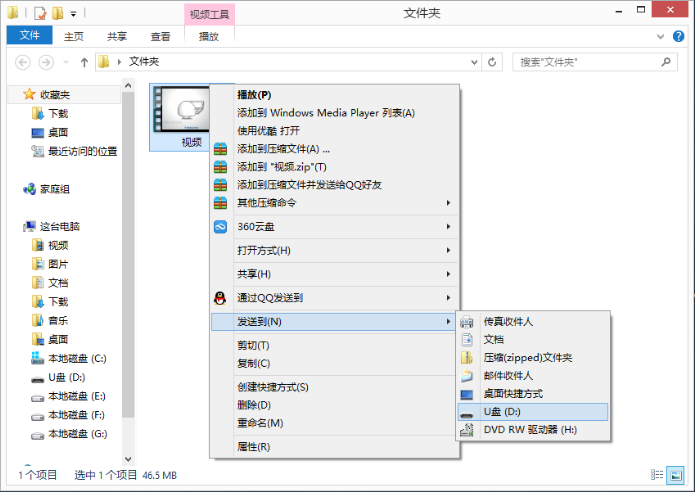Click the 发送到(N) menu entry
The height and width of the screenshot is (492, 695).
click(333, 322)
